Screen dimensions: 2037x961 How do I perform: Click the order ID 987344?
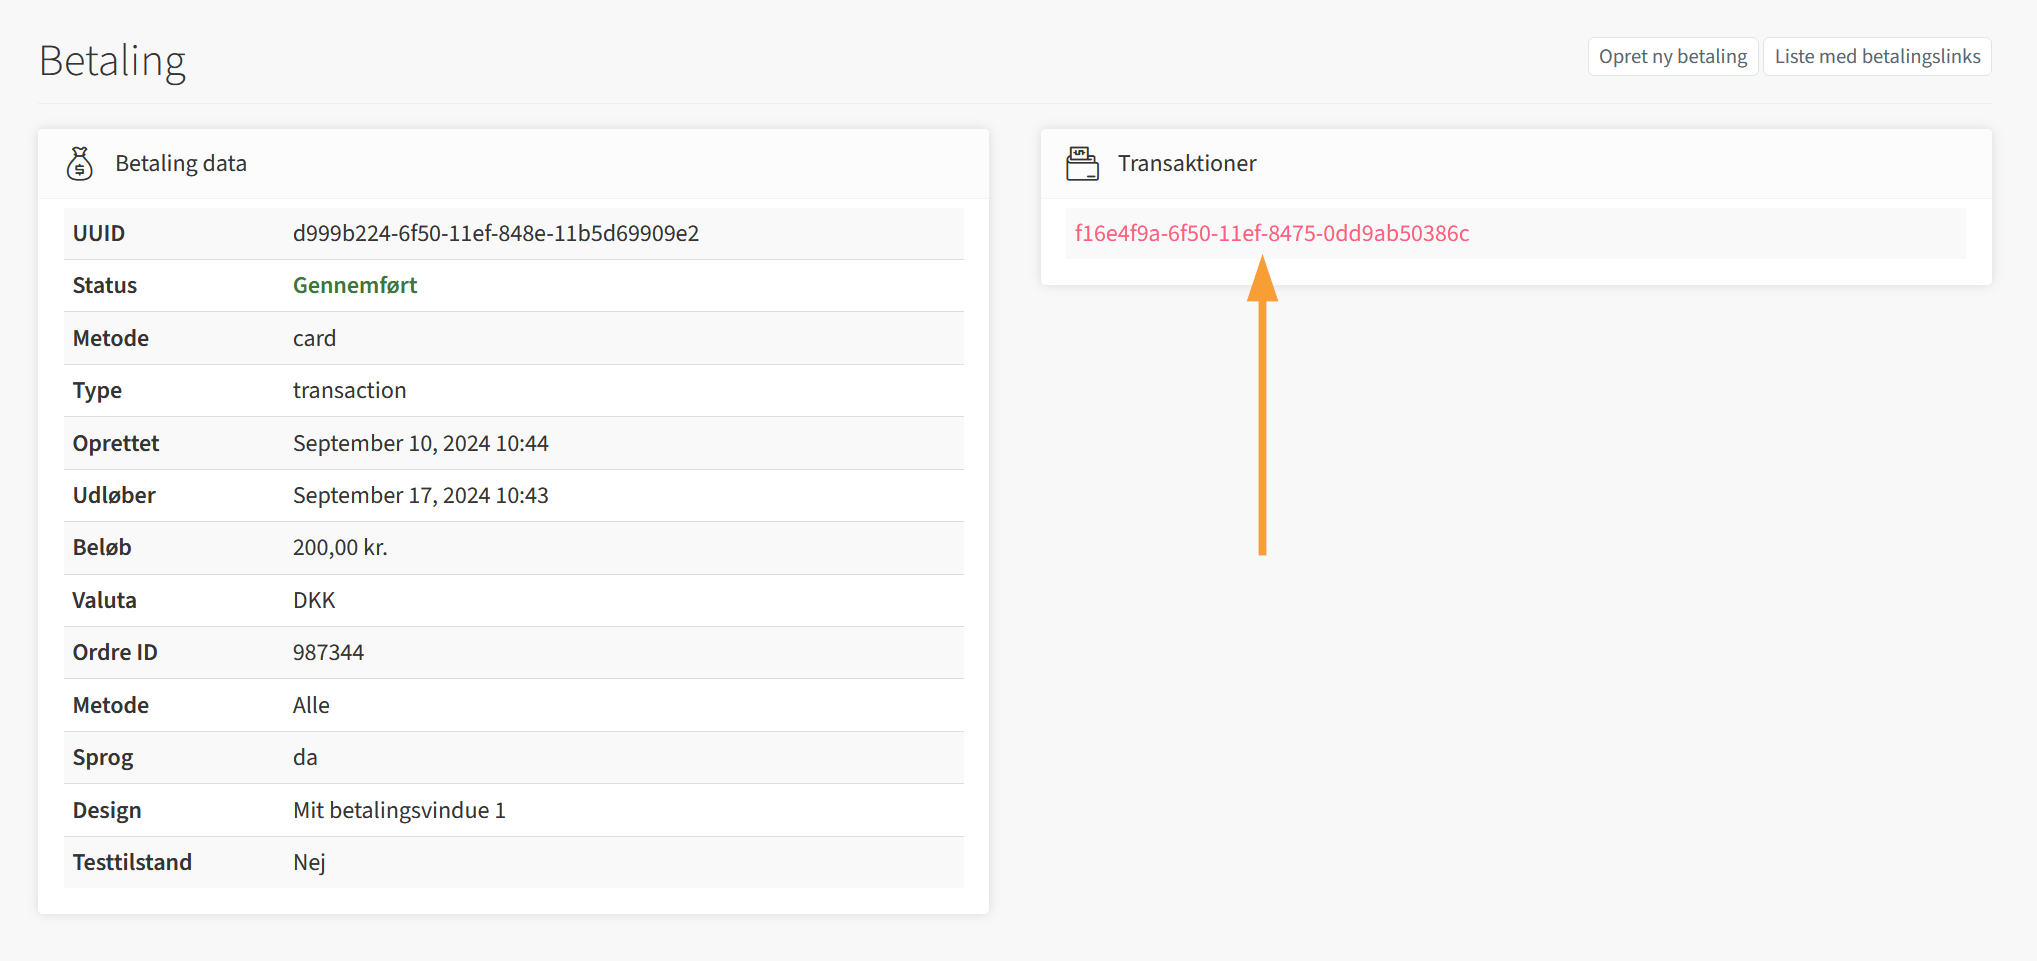[328, 652]
